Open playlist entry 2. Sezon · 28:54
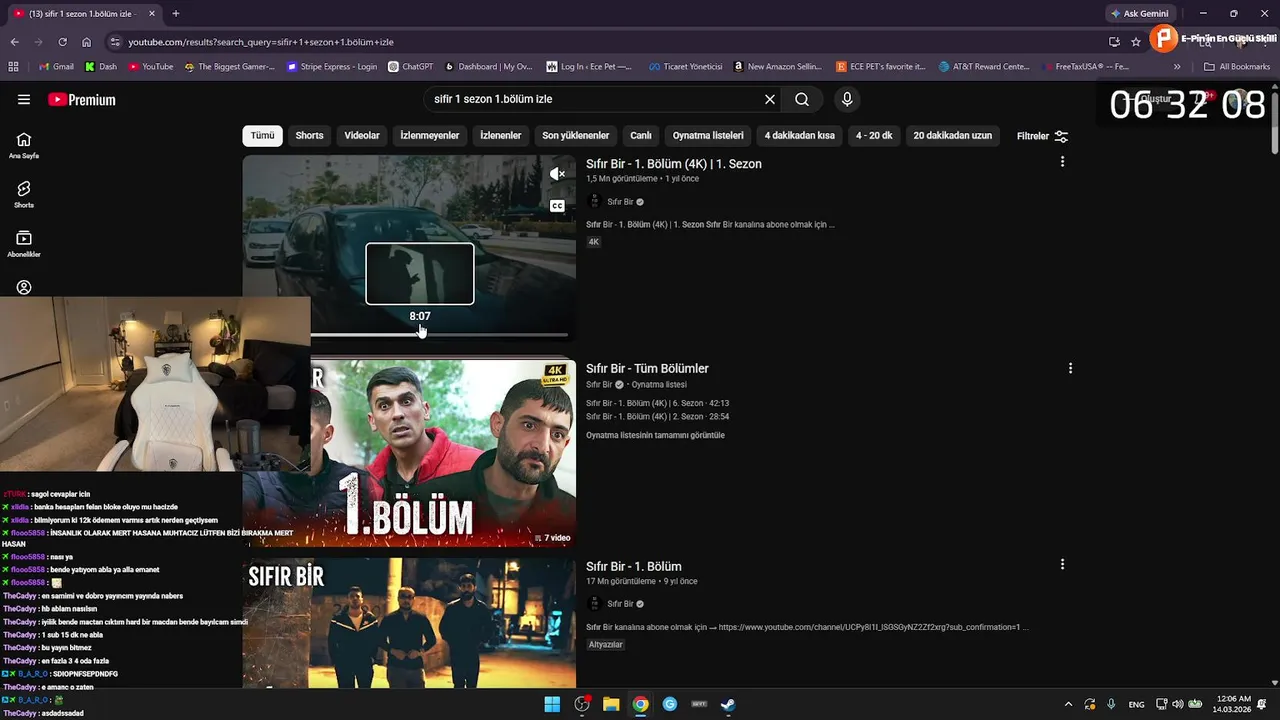Viewport: 1280px width, 720px height. 658,416
